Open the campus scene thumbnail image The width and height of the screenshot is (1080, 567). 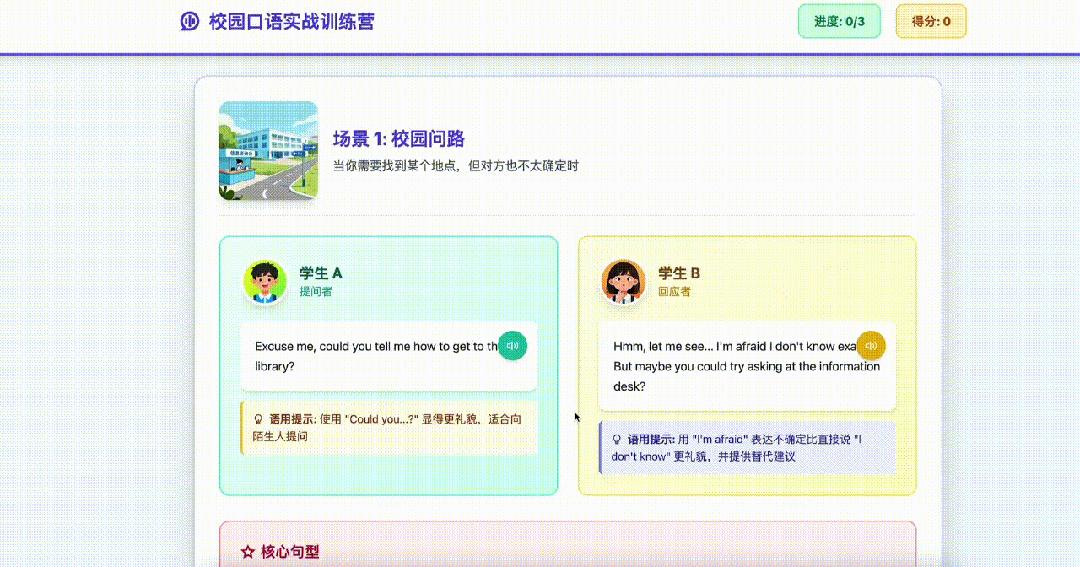269,151
